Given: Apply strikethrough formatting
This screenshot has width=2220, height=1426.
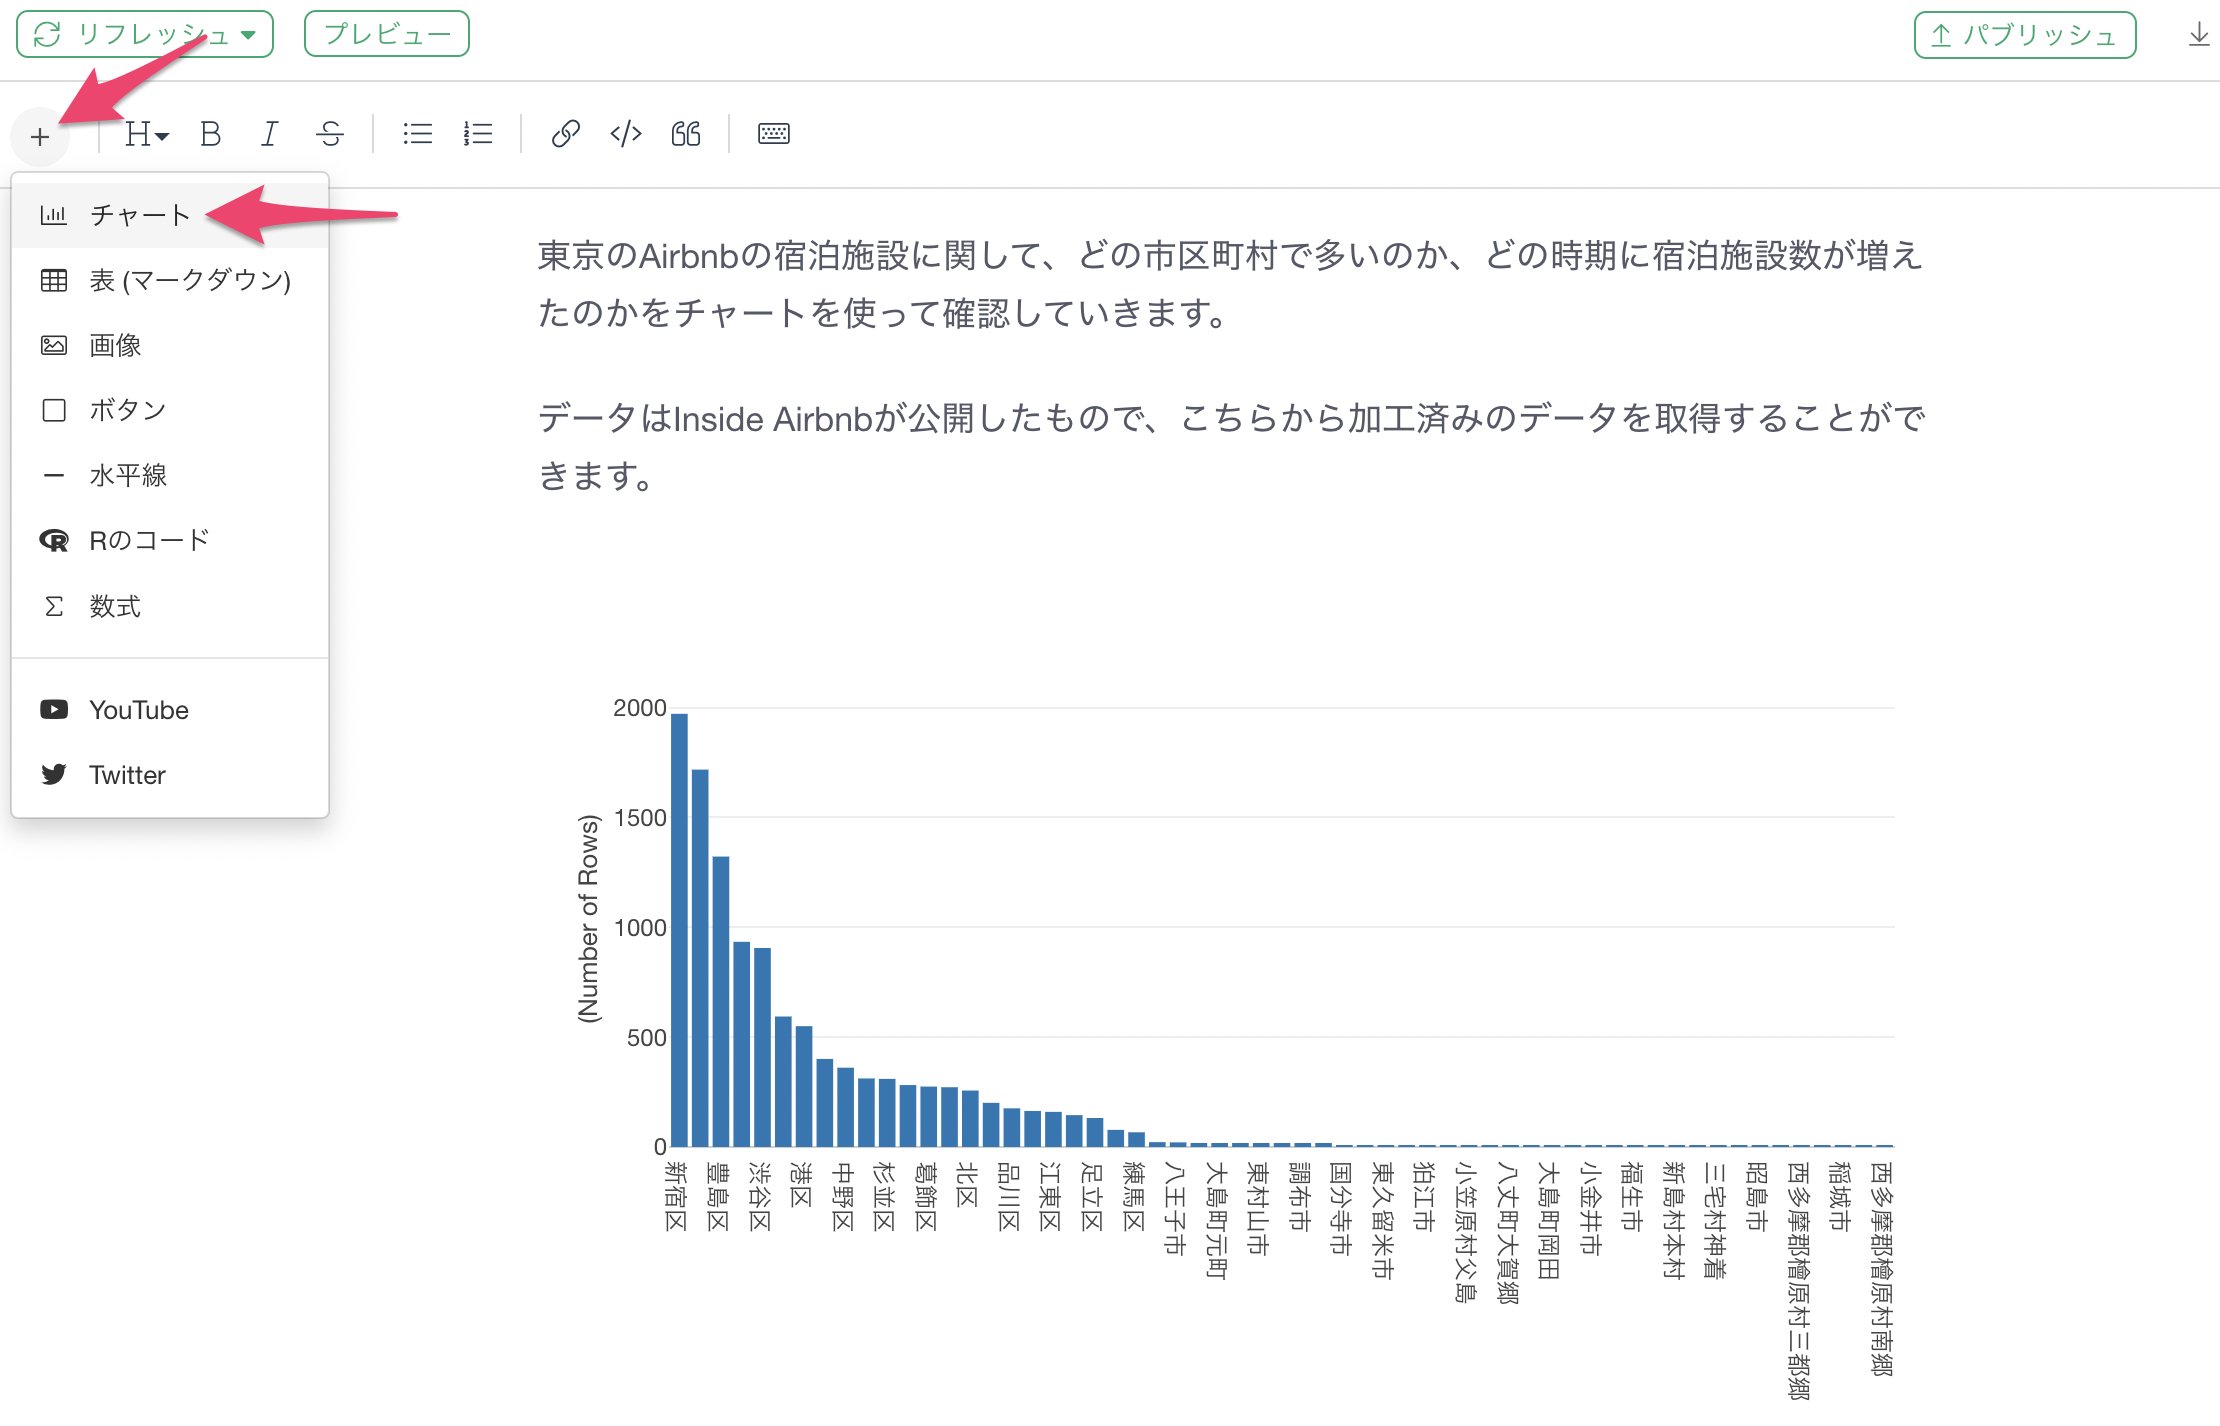Looking at the screenshot, I should click(330, 134).
